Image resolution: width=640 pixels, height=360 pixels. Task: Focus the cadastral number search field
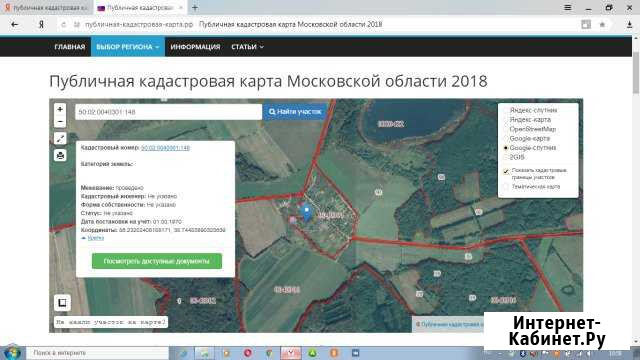168,112
